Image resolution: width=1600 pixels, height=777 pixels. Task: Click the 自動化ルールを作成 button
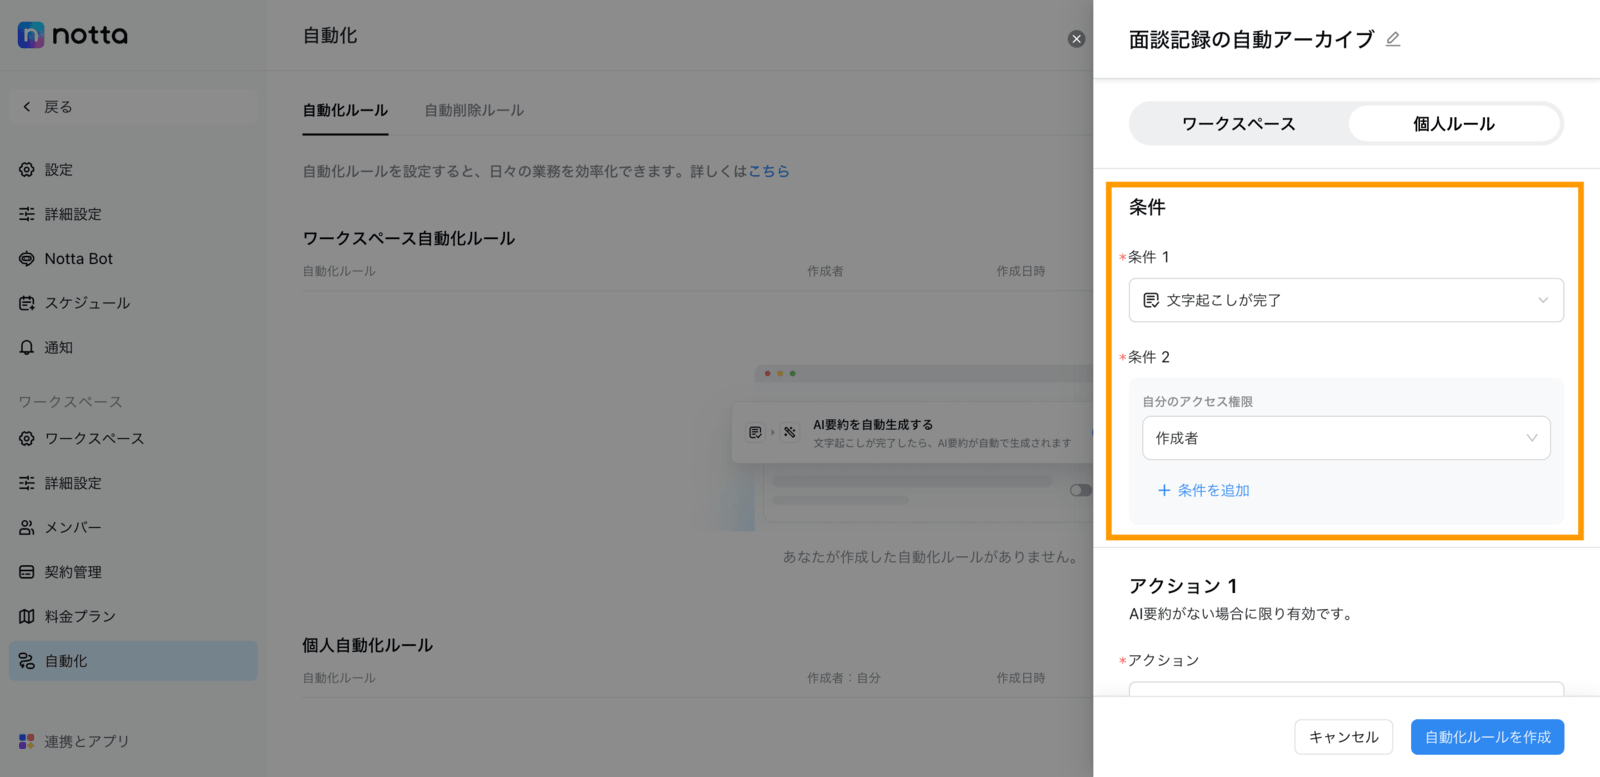(1487, 737)
